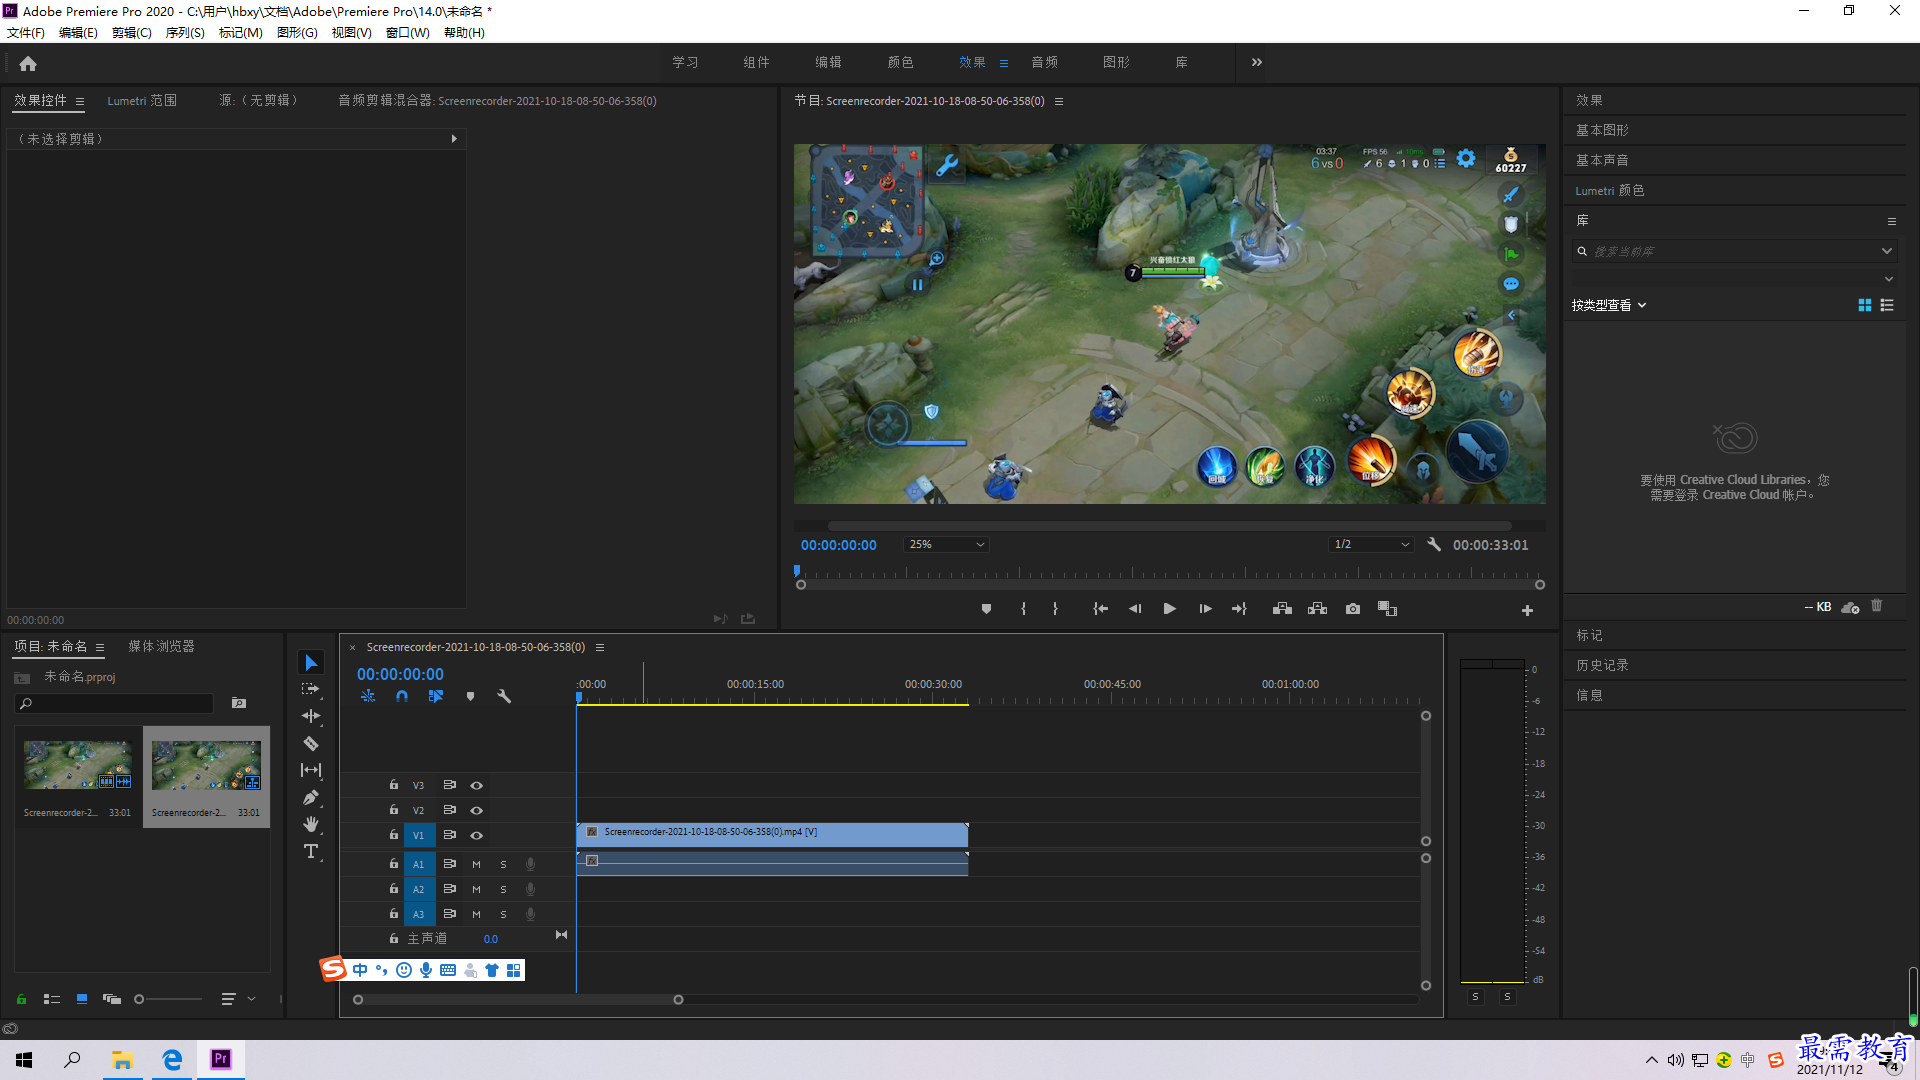Add marker in timeline header
This screenshot has width=1920, height=1080.
470,696
